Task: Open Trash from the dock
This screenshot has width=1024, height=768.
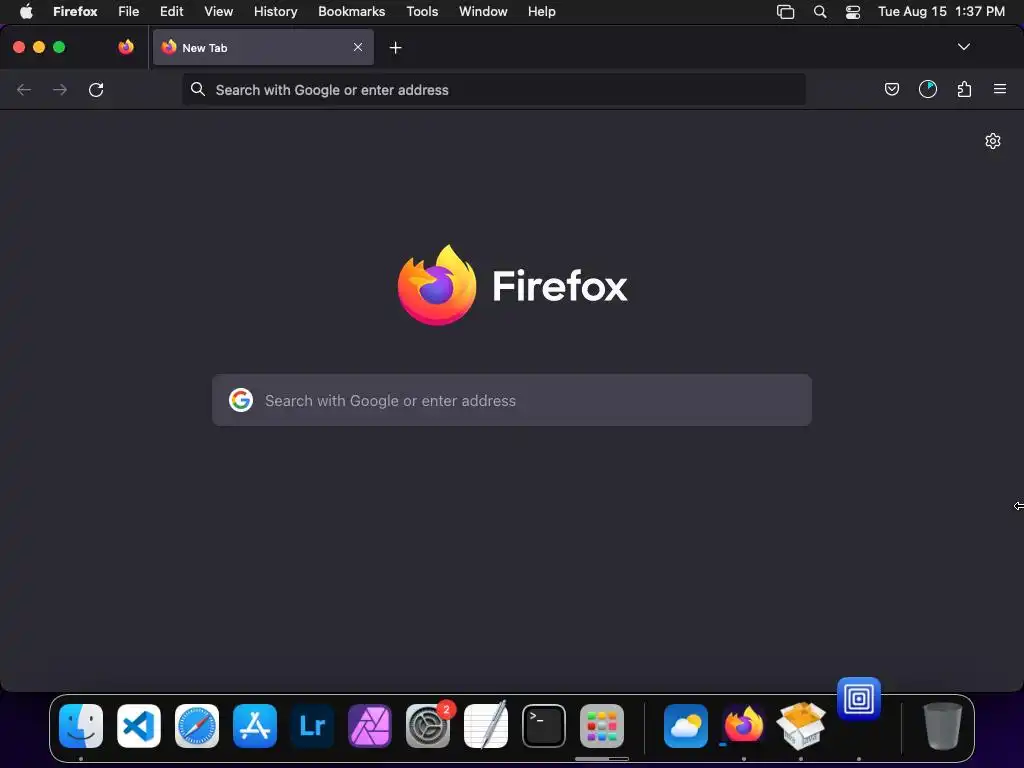Action: [x=942, y=726]
